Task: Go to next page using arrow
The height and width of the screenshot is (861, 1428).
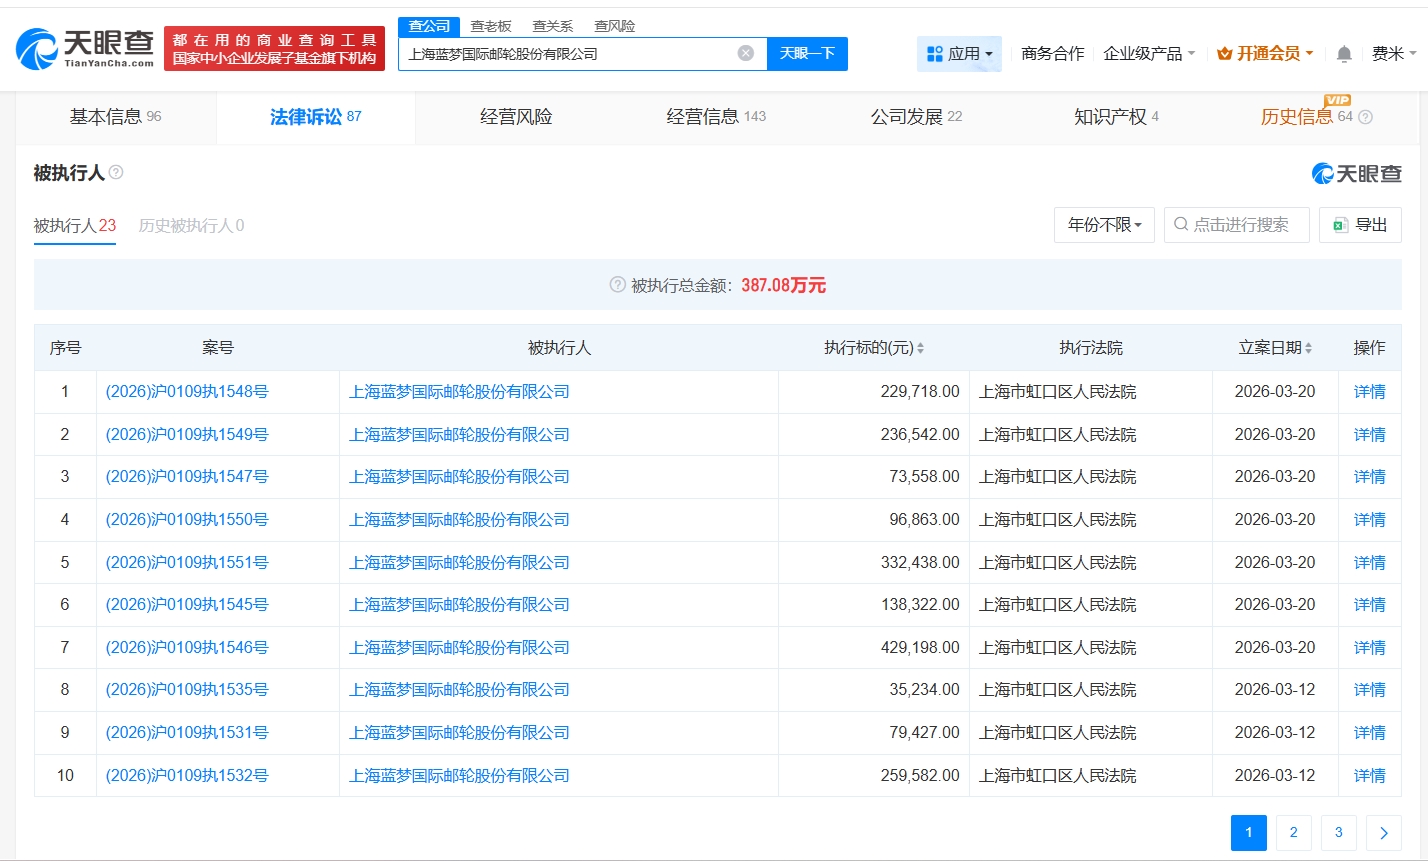Action: [x=1384, y=832]
